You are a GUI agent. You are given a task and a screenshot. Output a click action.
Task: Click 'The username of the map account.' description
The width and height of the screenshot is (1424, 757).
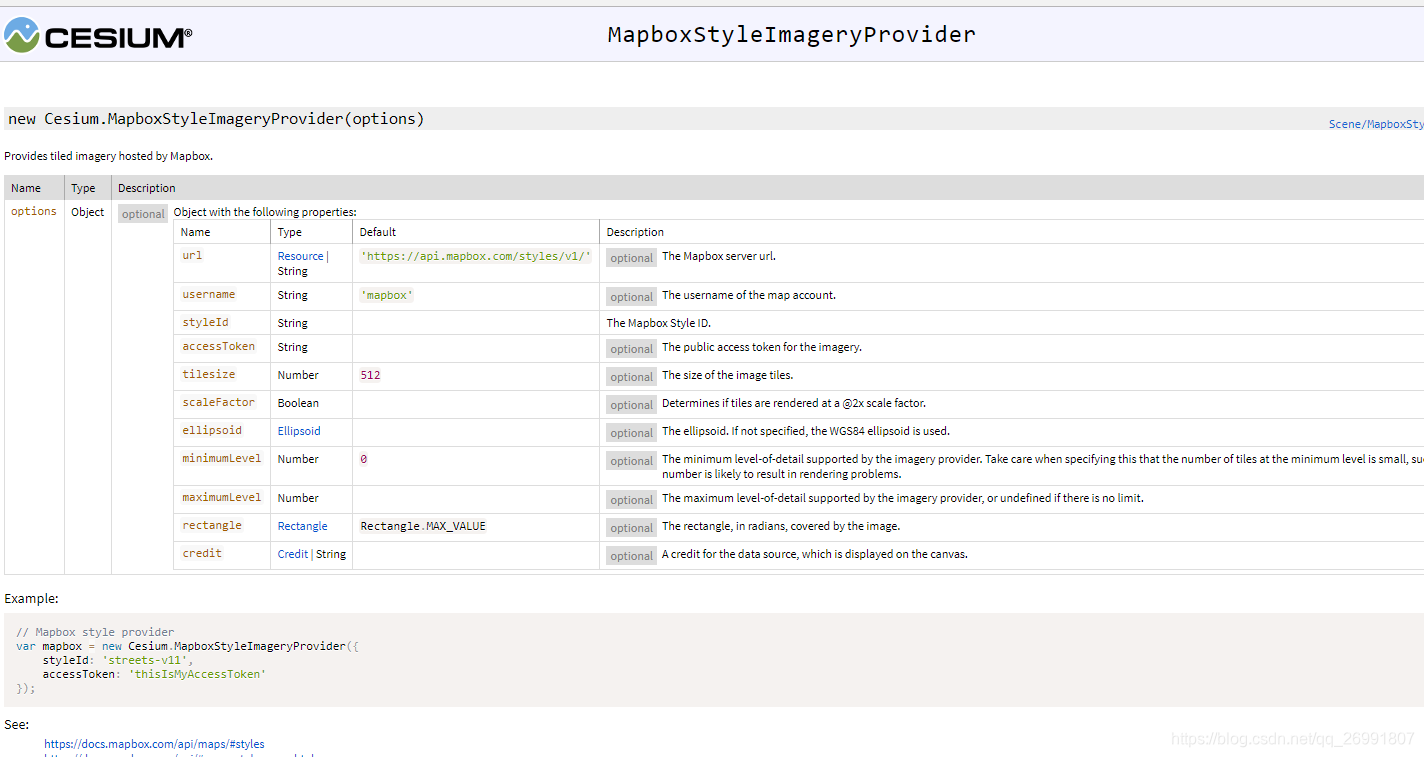point(749,295)
